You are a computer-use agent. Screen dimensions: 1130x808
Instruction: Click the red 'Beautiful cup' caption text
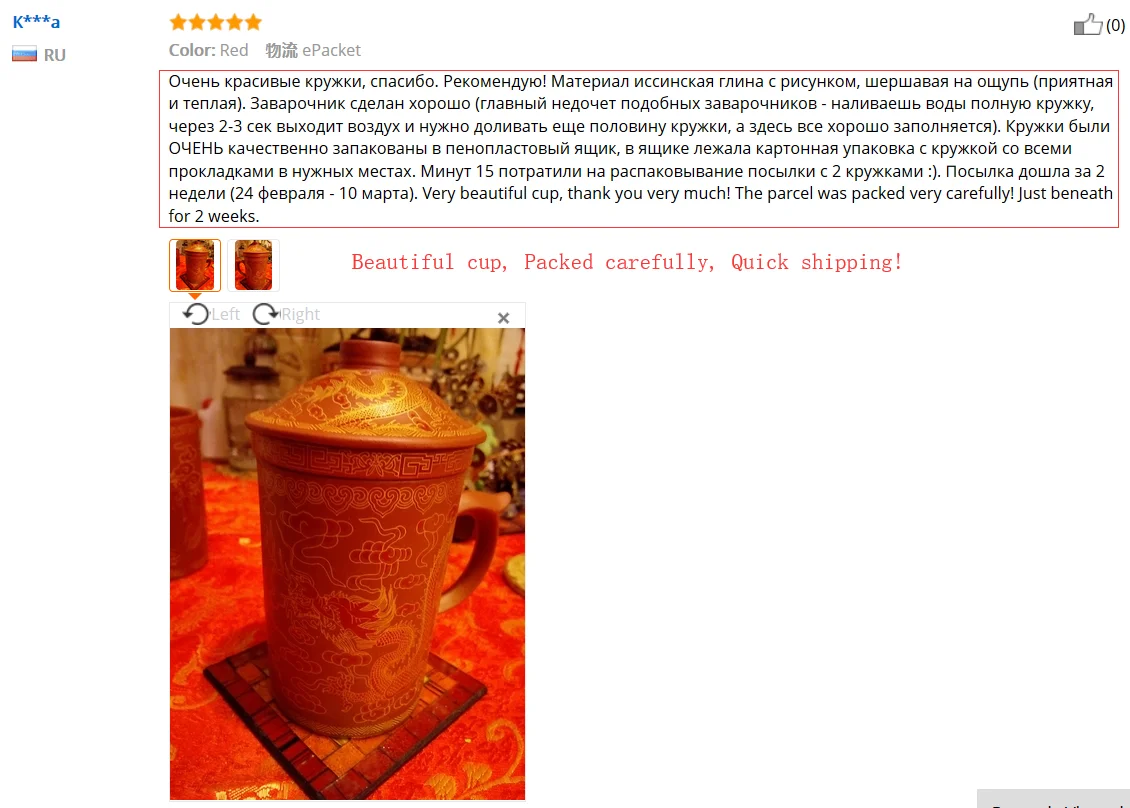pyautogui.click(x=626, y=262)
